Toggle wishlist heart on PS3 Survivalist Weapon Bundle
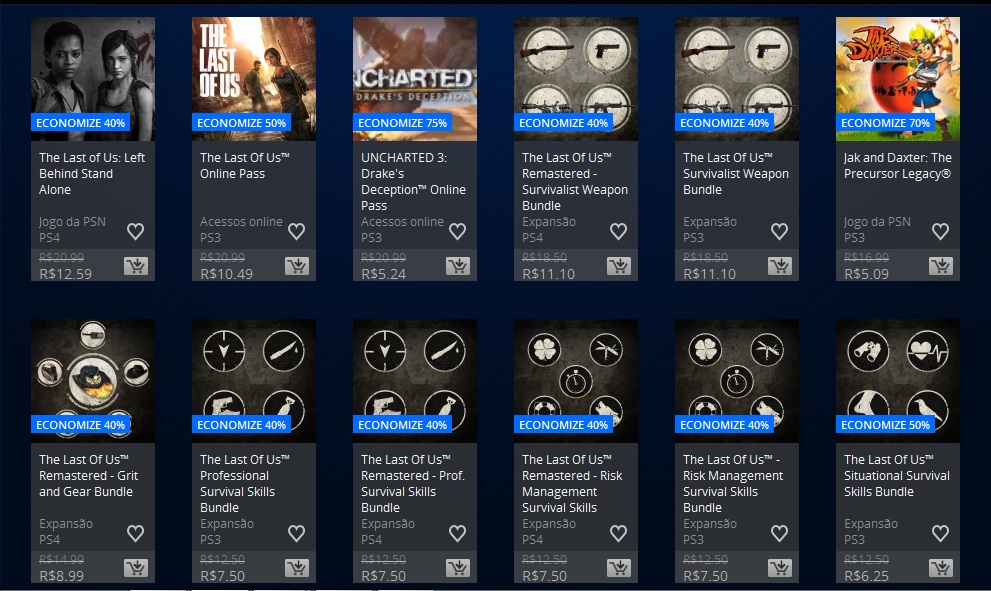The image size is (991, 591). point(779,231)
